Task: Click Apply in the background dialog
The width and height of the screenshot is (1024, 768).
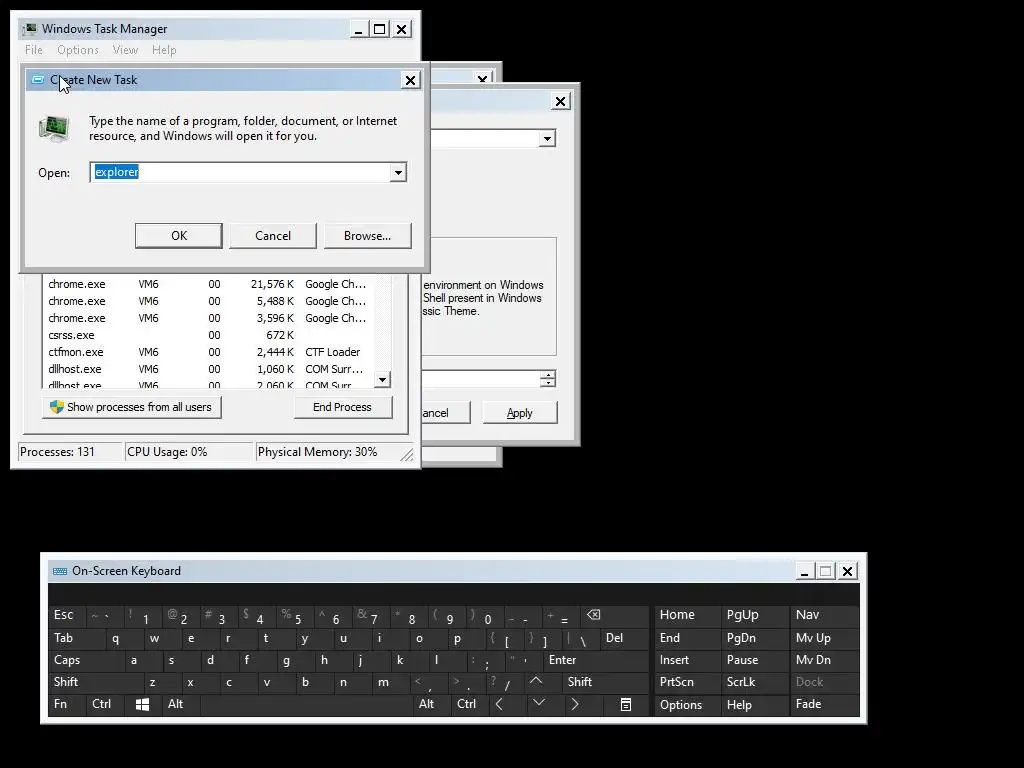Action: pyautogui.click(x=520, y=413)
